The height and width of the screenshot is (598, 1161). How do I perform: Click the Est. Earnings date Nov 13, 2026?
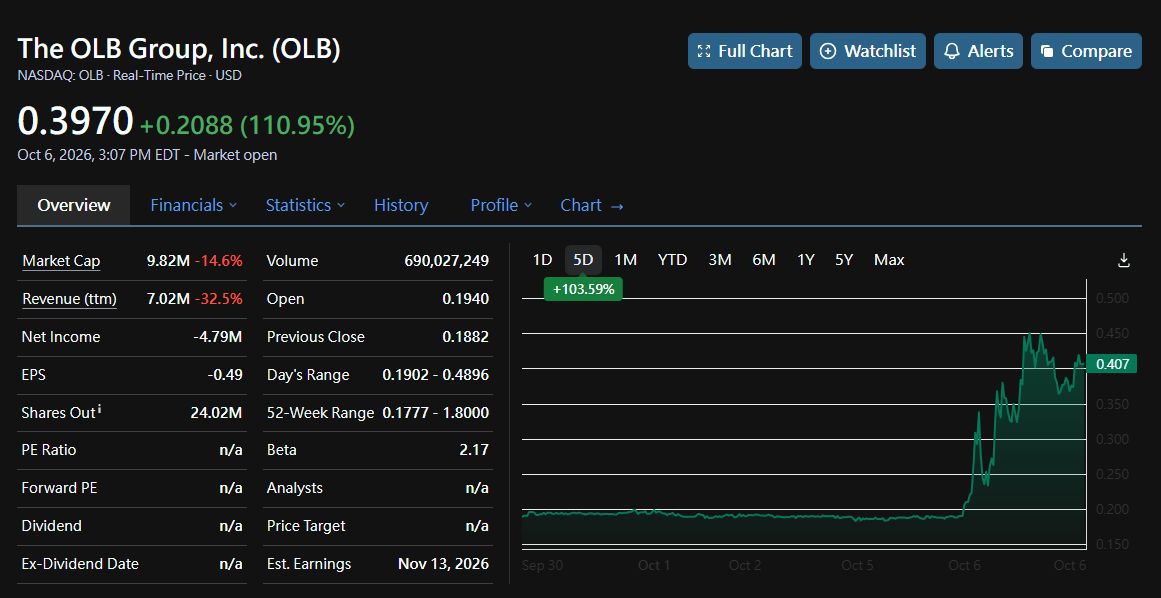click(444, 564)
